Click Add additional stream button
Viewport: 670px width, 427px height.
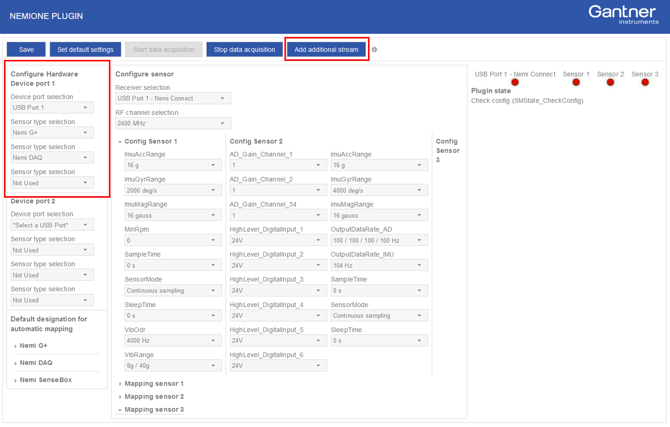pyautogui.click(x=326, y=50)
